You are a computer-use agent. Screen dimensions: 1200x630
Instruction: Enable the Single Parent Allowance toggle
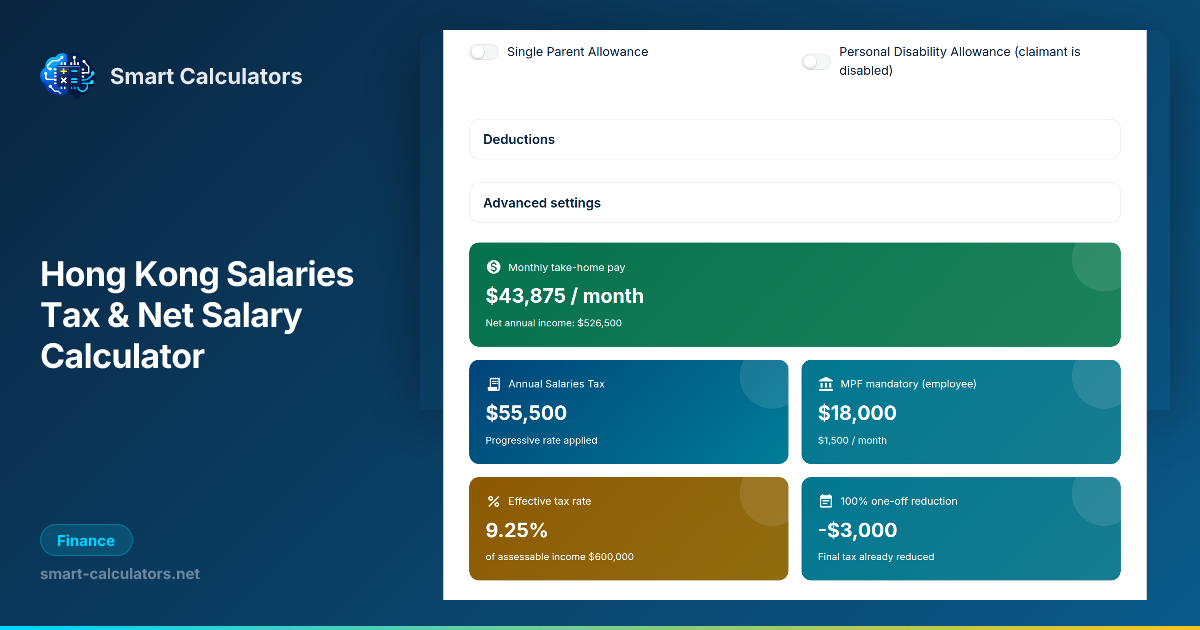pyautogui.click(x=484, y=52)
